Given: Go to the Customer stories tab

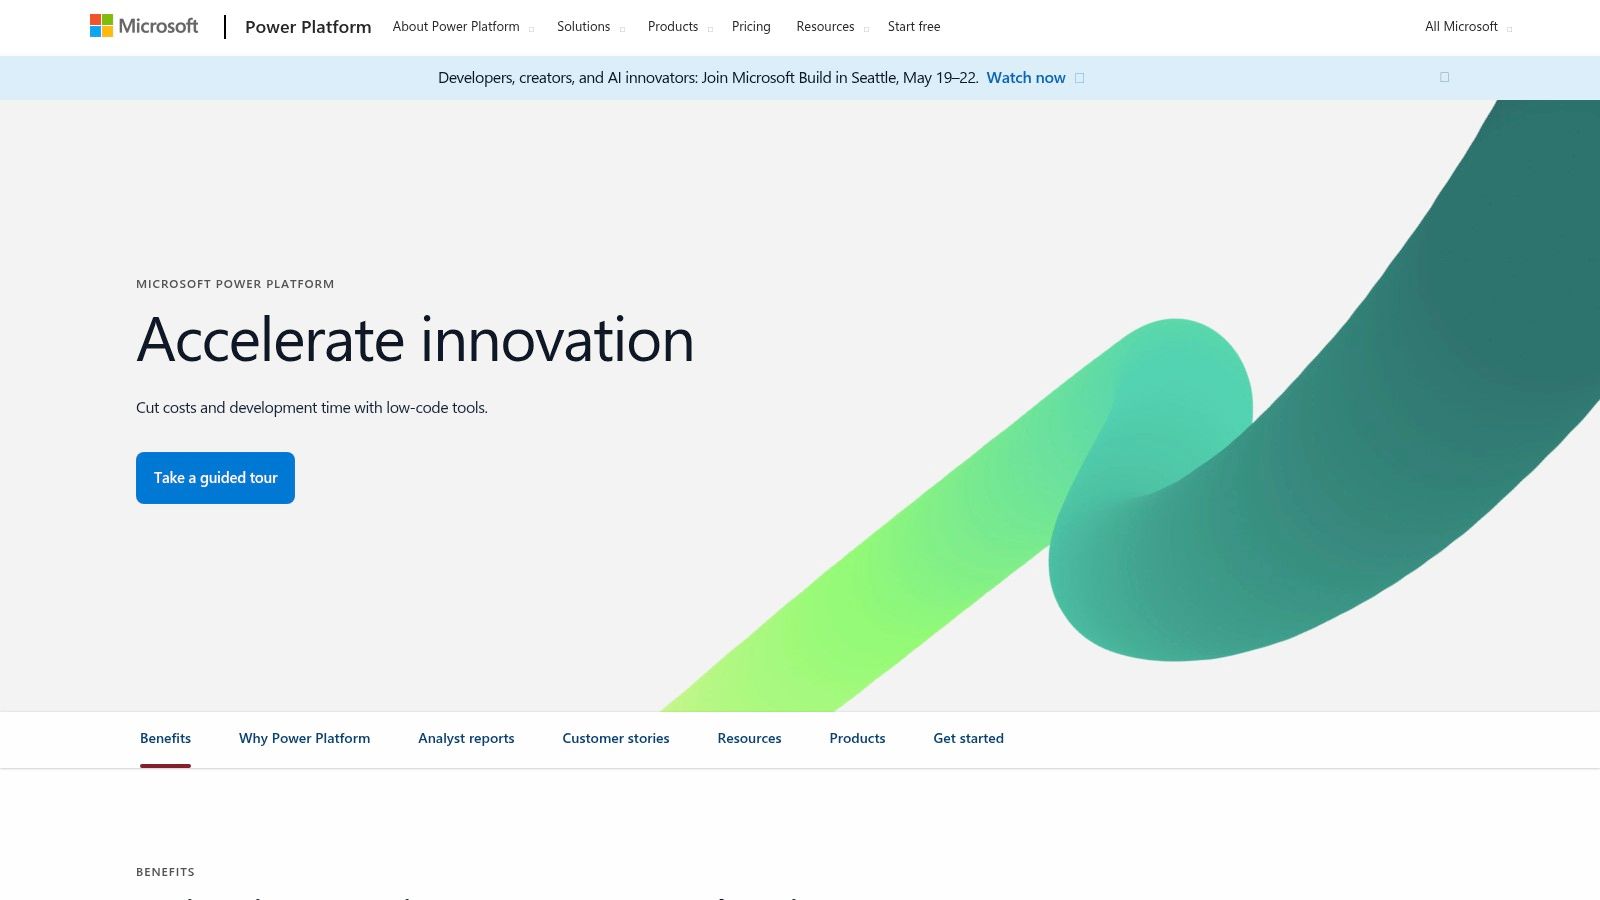Looking at the screenshot, I should point(616,739).
